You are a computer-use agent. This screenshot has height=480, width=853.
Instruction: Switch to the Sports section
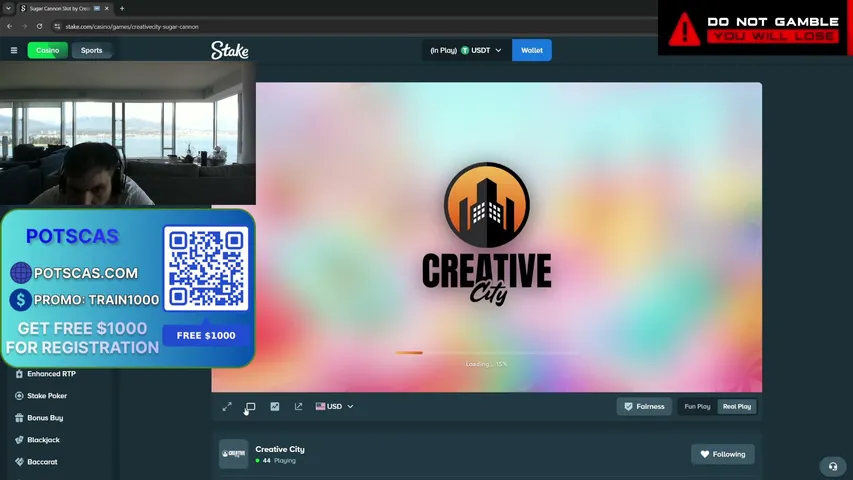tap(91, 50)
